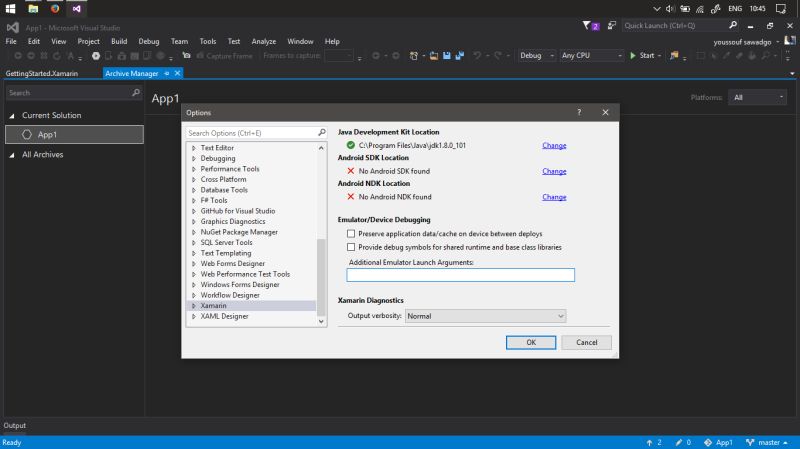Click the Visual Studio taskbar icon
The image size is (800, 449).
(x=77, y=9)
